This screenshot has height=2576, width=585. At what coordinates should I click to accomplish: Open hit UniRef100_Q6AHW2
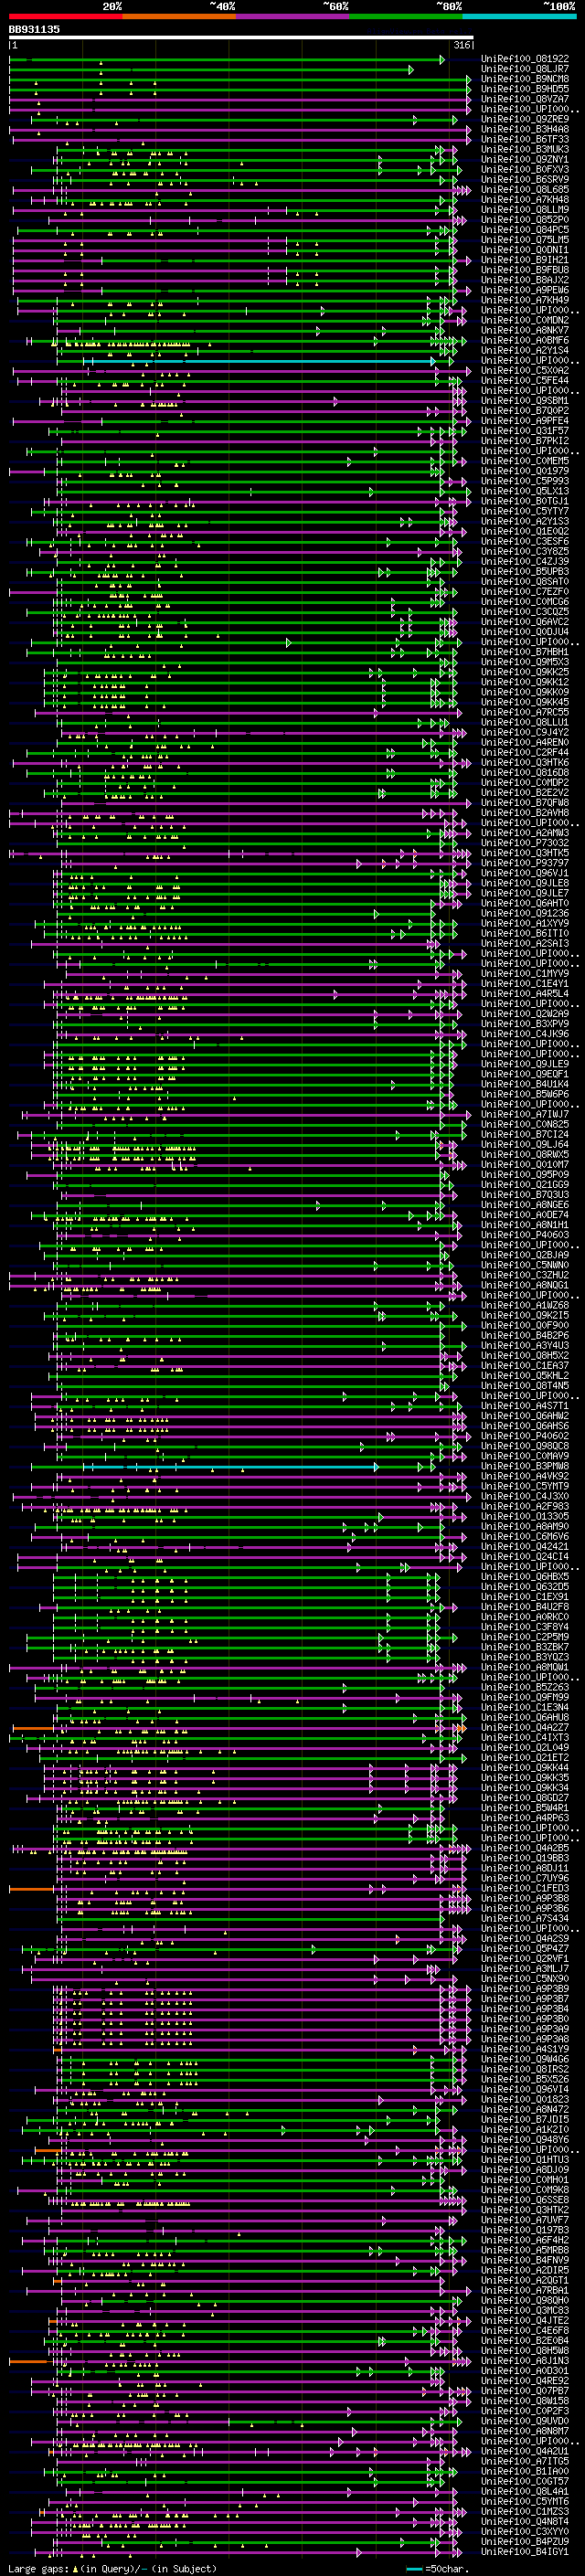click(x=525, y=1416)
